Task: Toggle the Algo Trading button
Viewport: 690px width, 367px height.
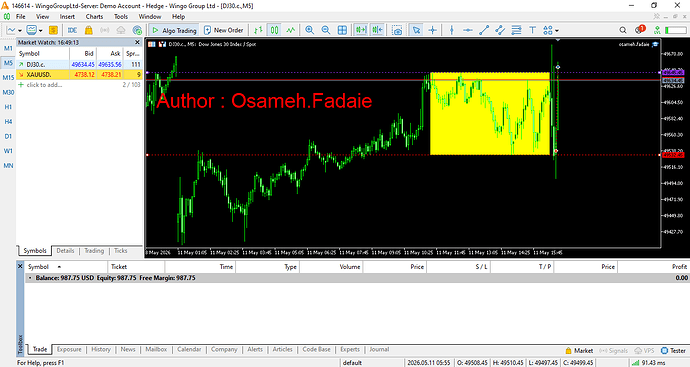Action: tap(174, 30)
